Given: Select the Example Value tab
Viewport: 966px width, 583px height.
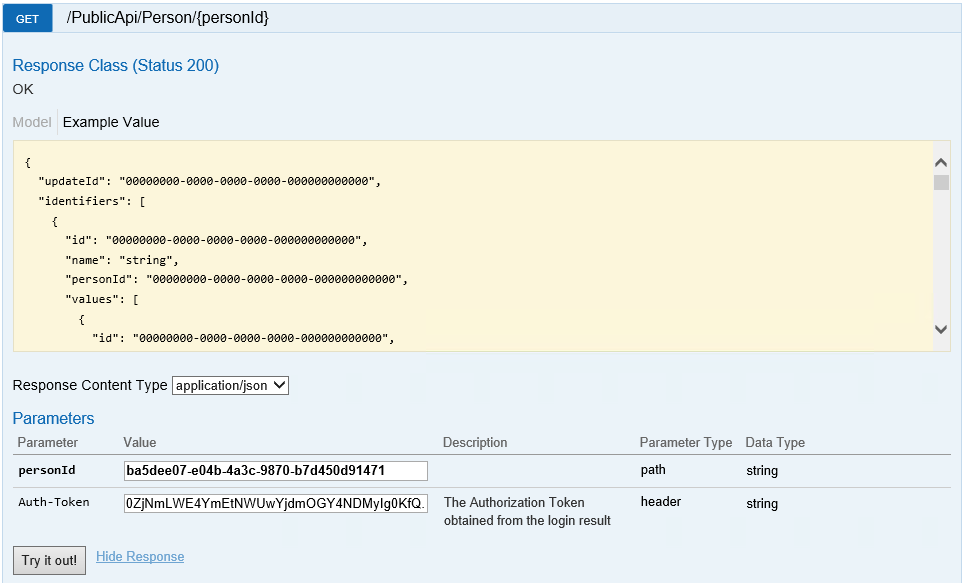Looking at the screenshot, I should tap(113, 122).
